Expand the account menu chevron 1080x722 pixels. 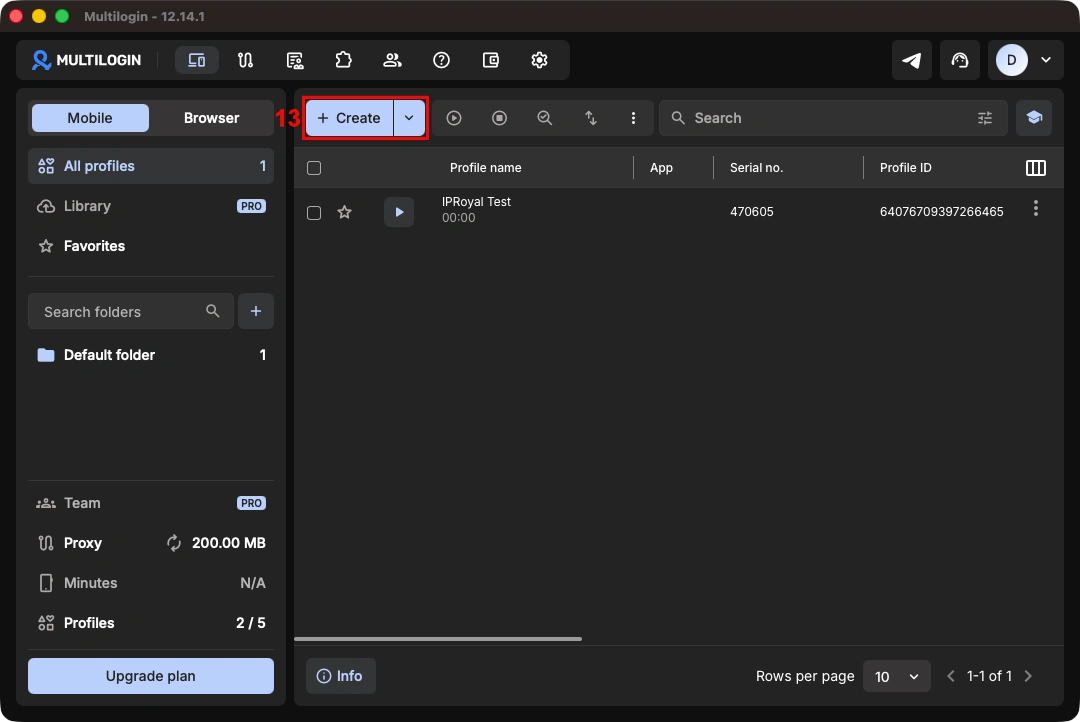click(x=1046, y=60)
